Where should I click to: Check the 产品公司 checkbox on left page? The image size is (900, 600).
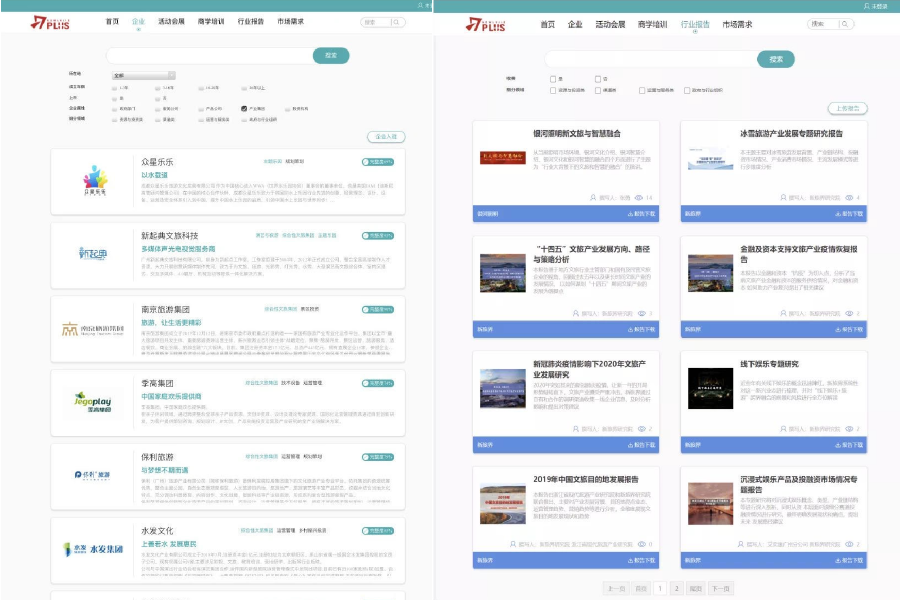coord(201,109)
